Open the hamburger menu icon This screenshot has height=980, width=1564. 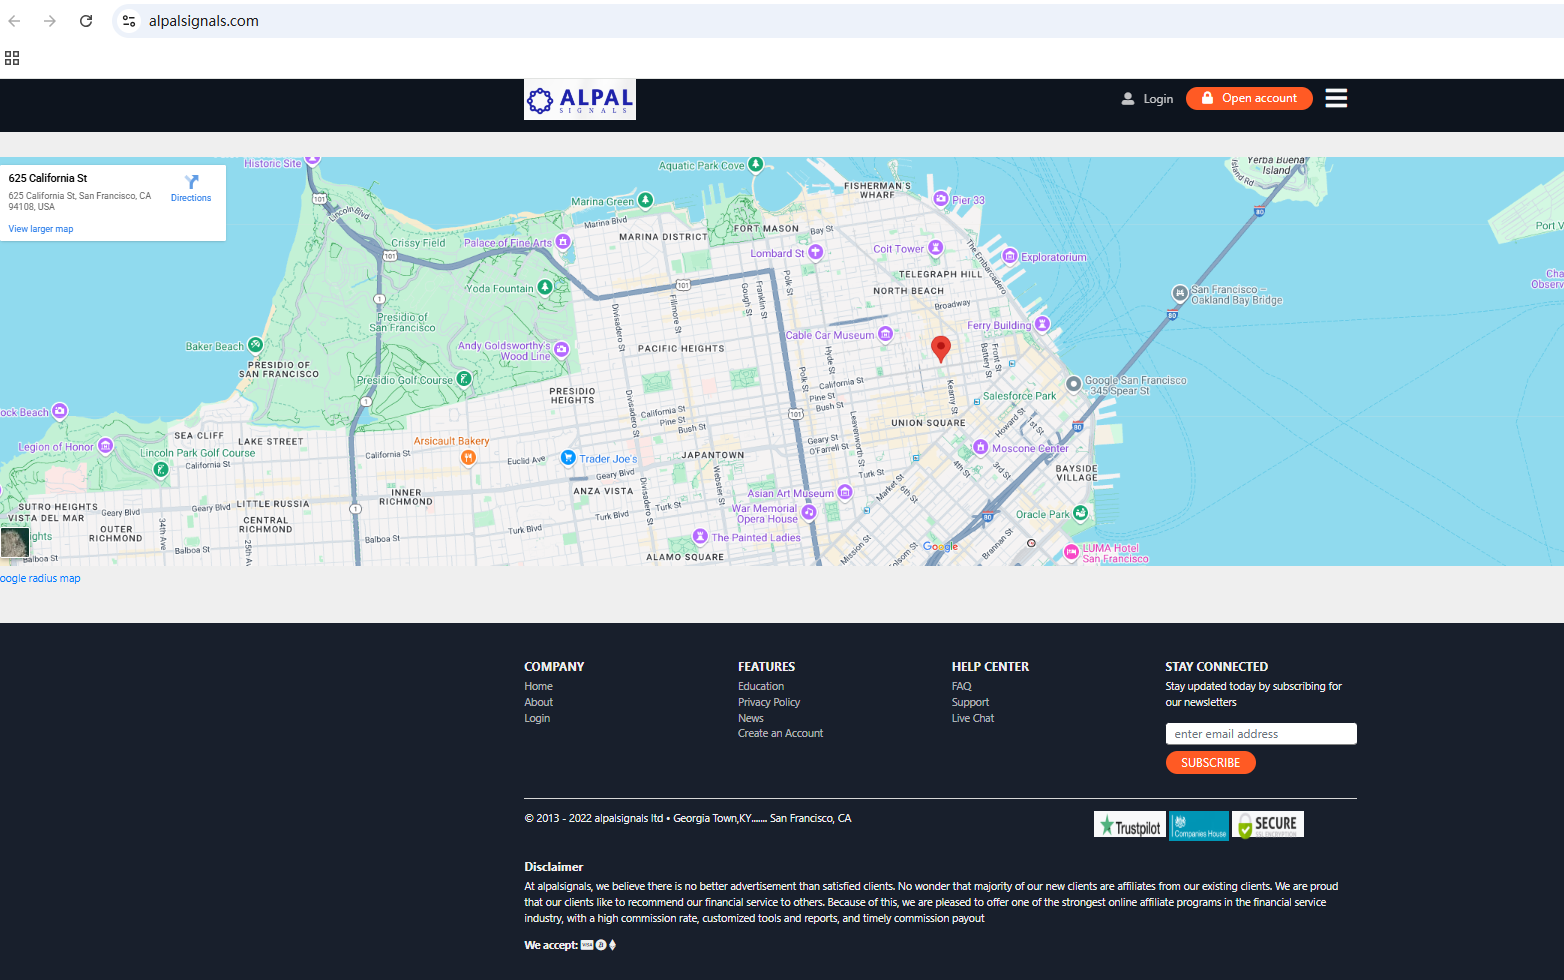1336,98
